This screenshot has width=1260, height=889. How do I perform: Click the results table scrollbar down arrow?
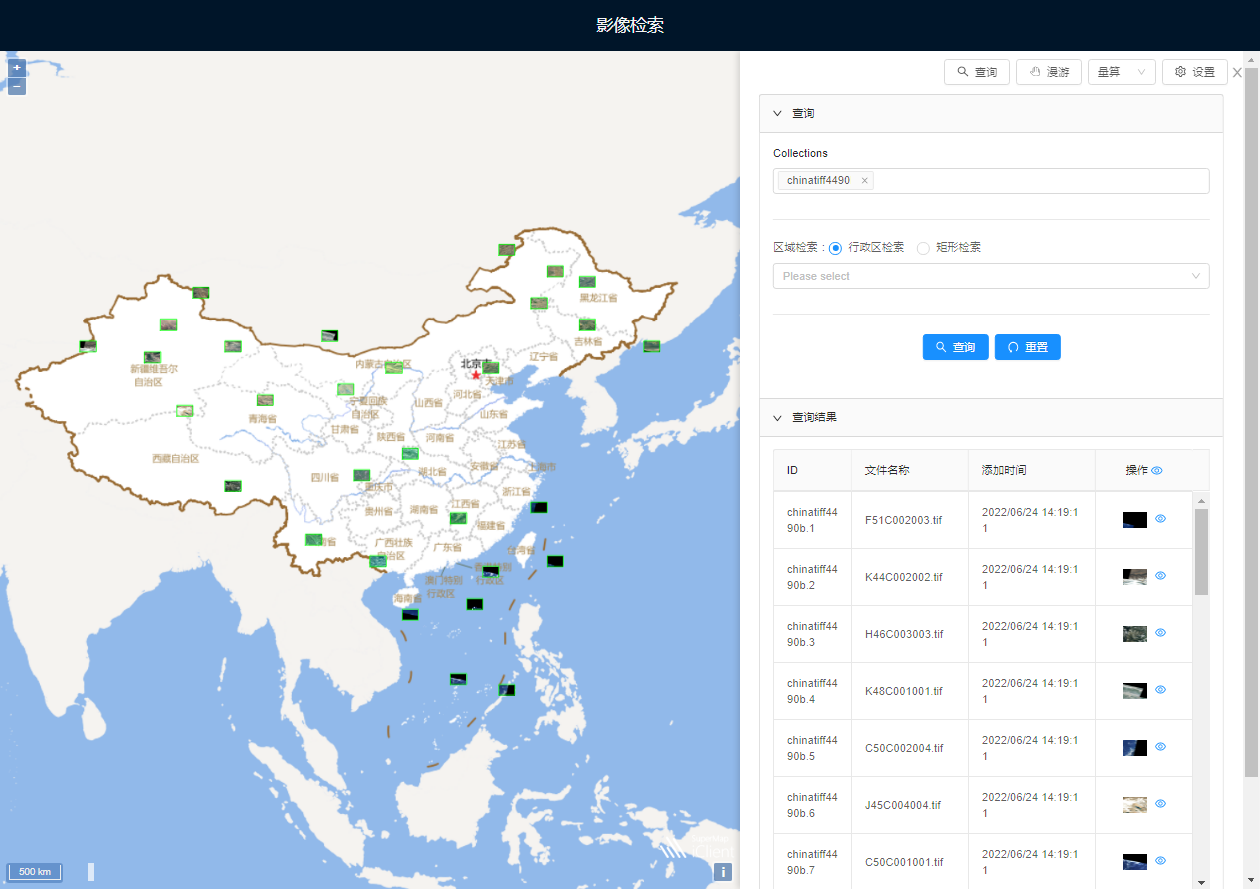[x=1201, y=882]
